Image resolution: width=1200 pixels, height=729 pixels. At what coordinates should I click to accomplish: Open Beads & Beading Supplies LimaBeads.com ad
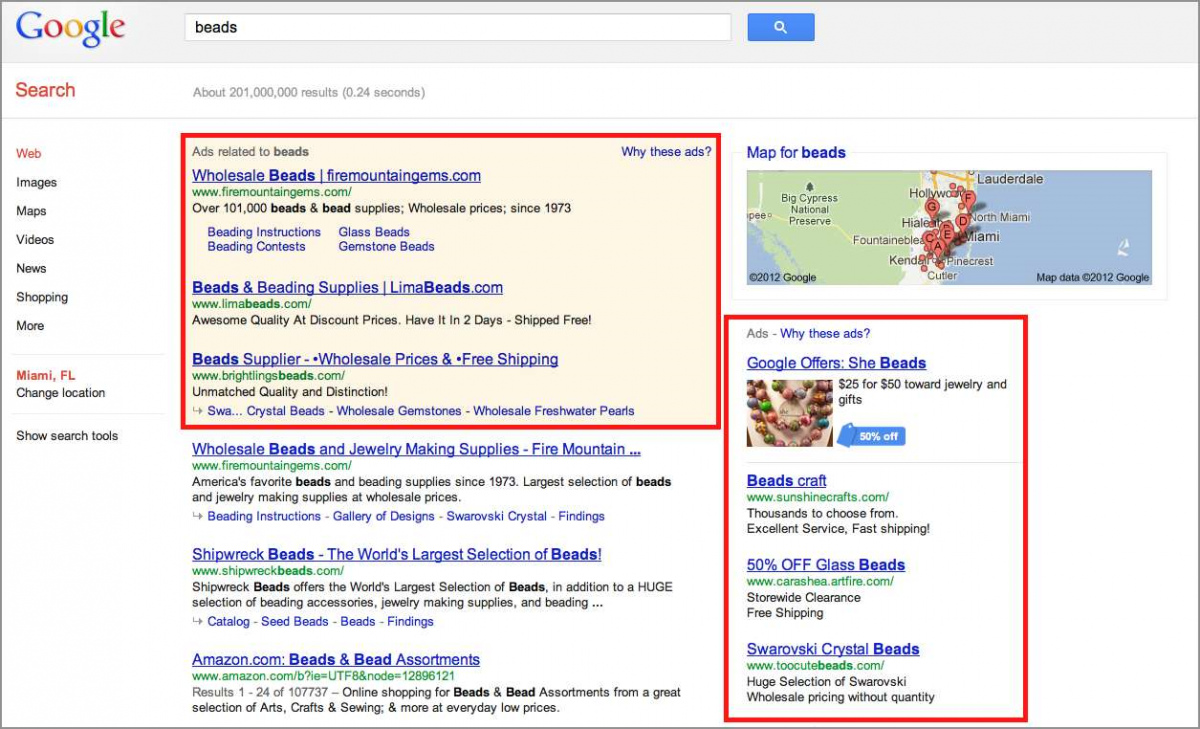(347, 287)
